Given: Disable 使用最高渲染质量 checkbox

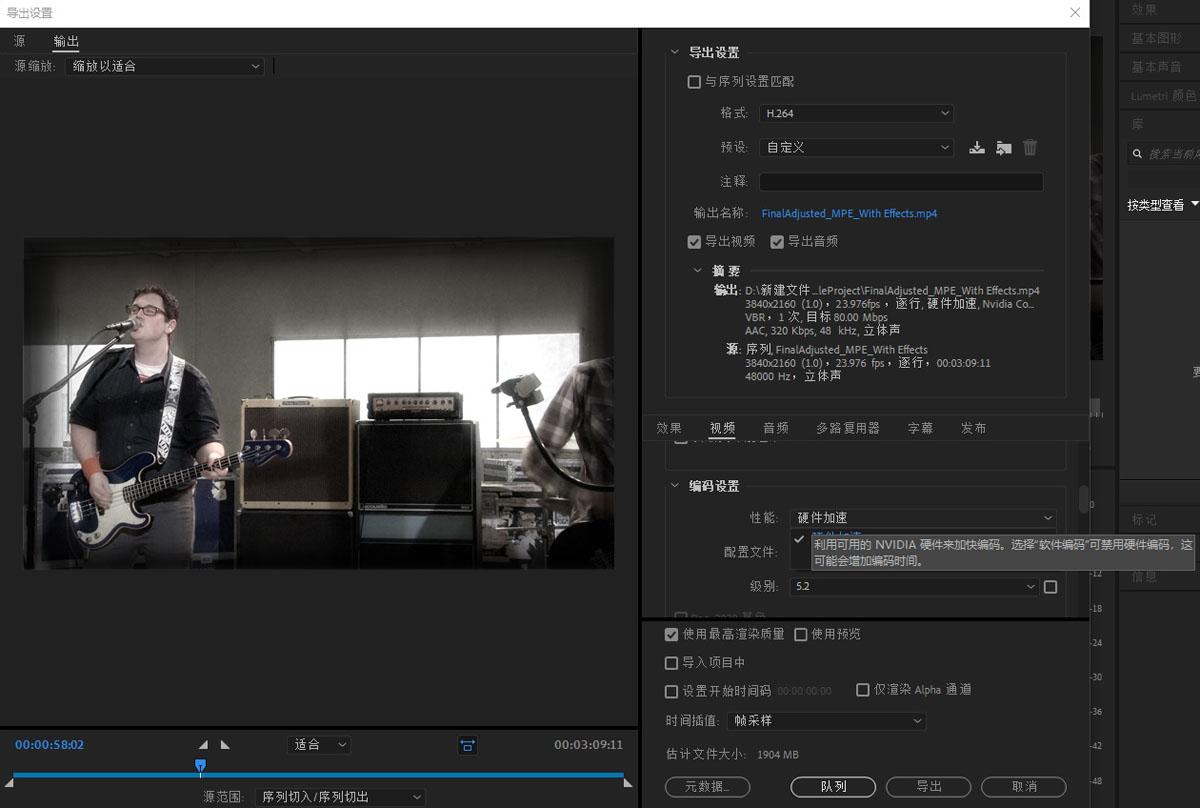Looking at the screenshot, I should pos(672,635).
